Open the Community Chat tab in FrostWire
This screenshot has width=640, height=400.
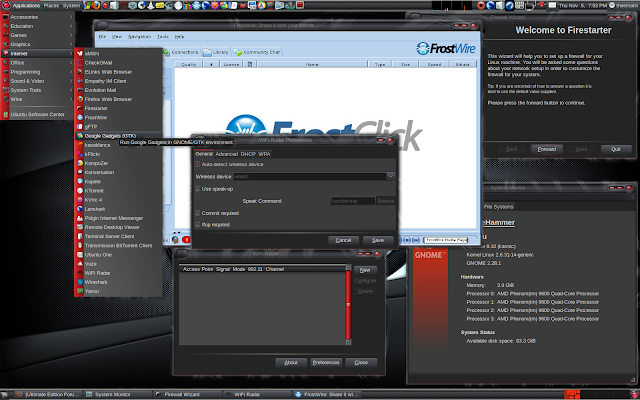pos(257,52)
